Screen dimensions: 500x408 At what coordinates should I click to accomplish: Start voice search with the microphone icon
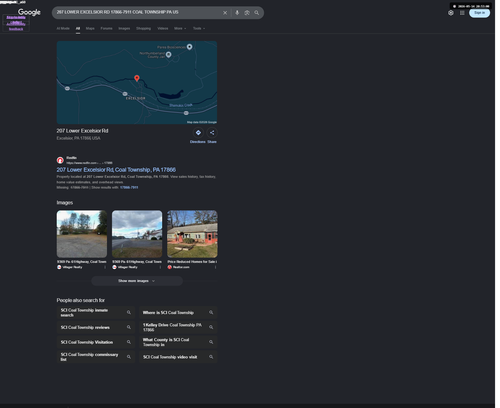[x=237, y=13]
